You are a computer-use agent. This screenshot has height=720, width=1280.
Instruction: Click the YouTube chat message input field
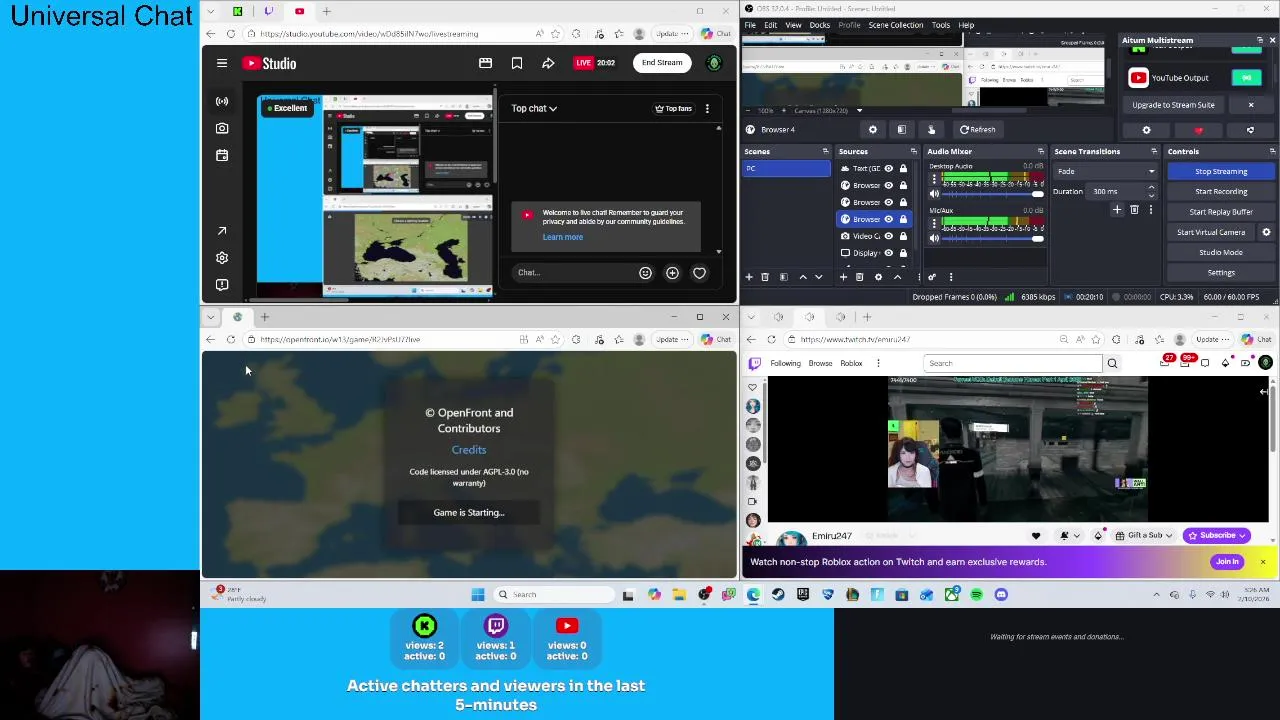coord(575,273)
